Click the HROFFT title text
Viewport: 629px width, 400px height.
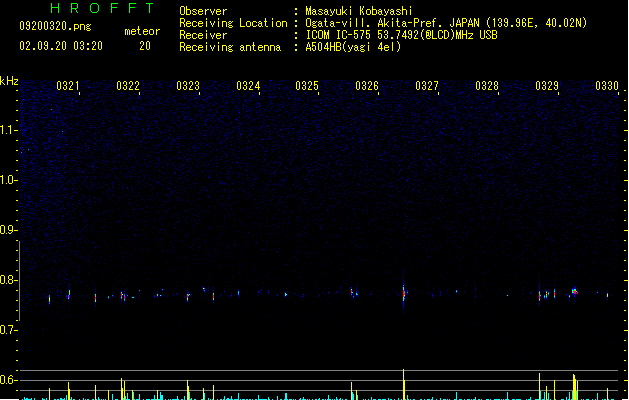103,8
